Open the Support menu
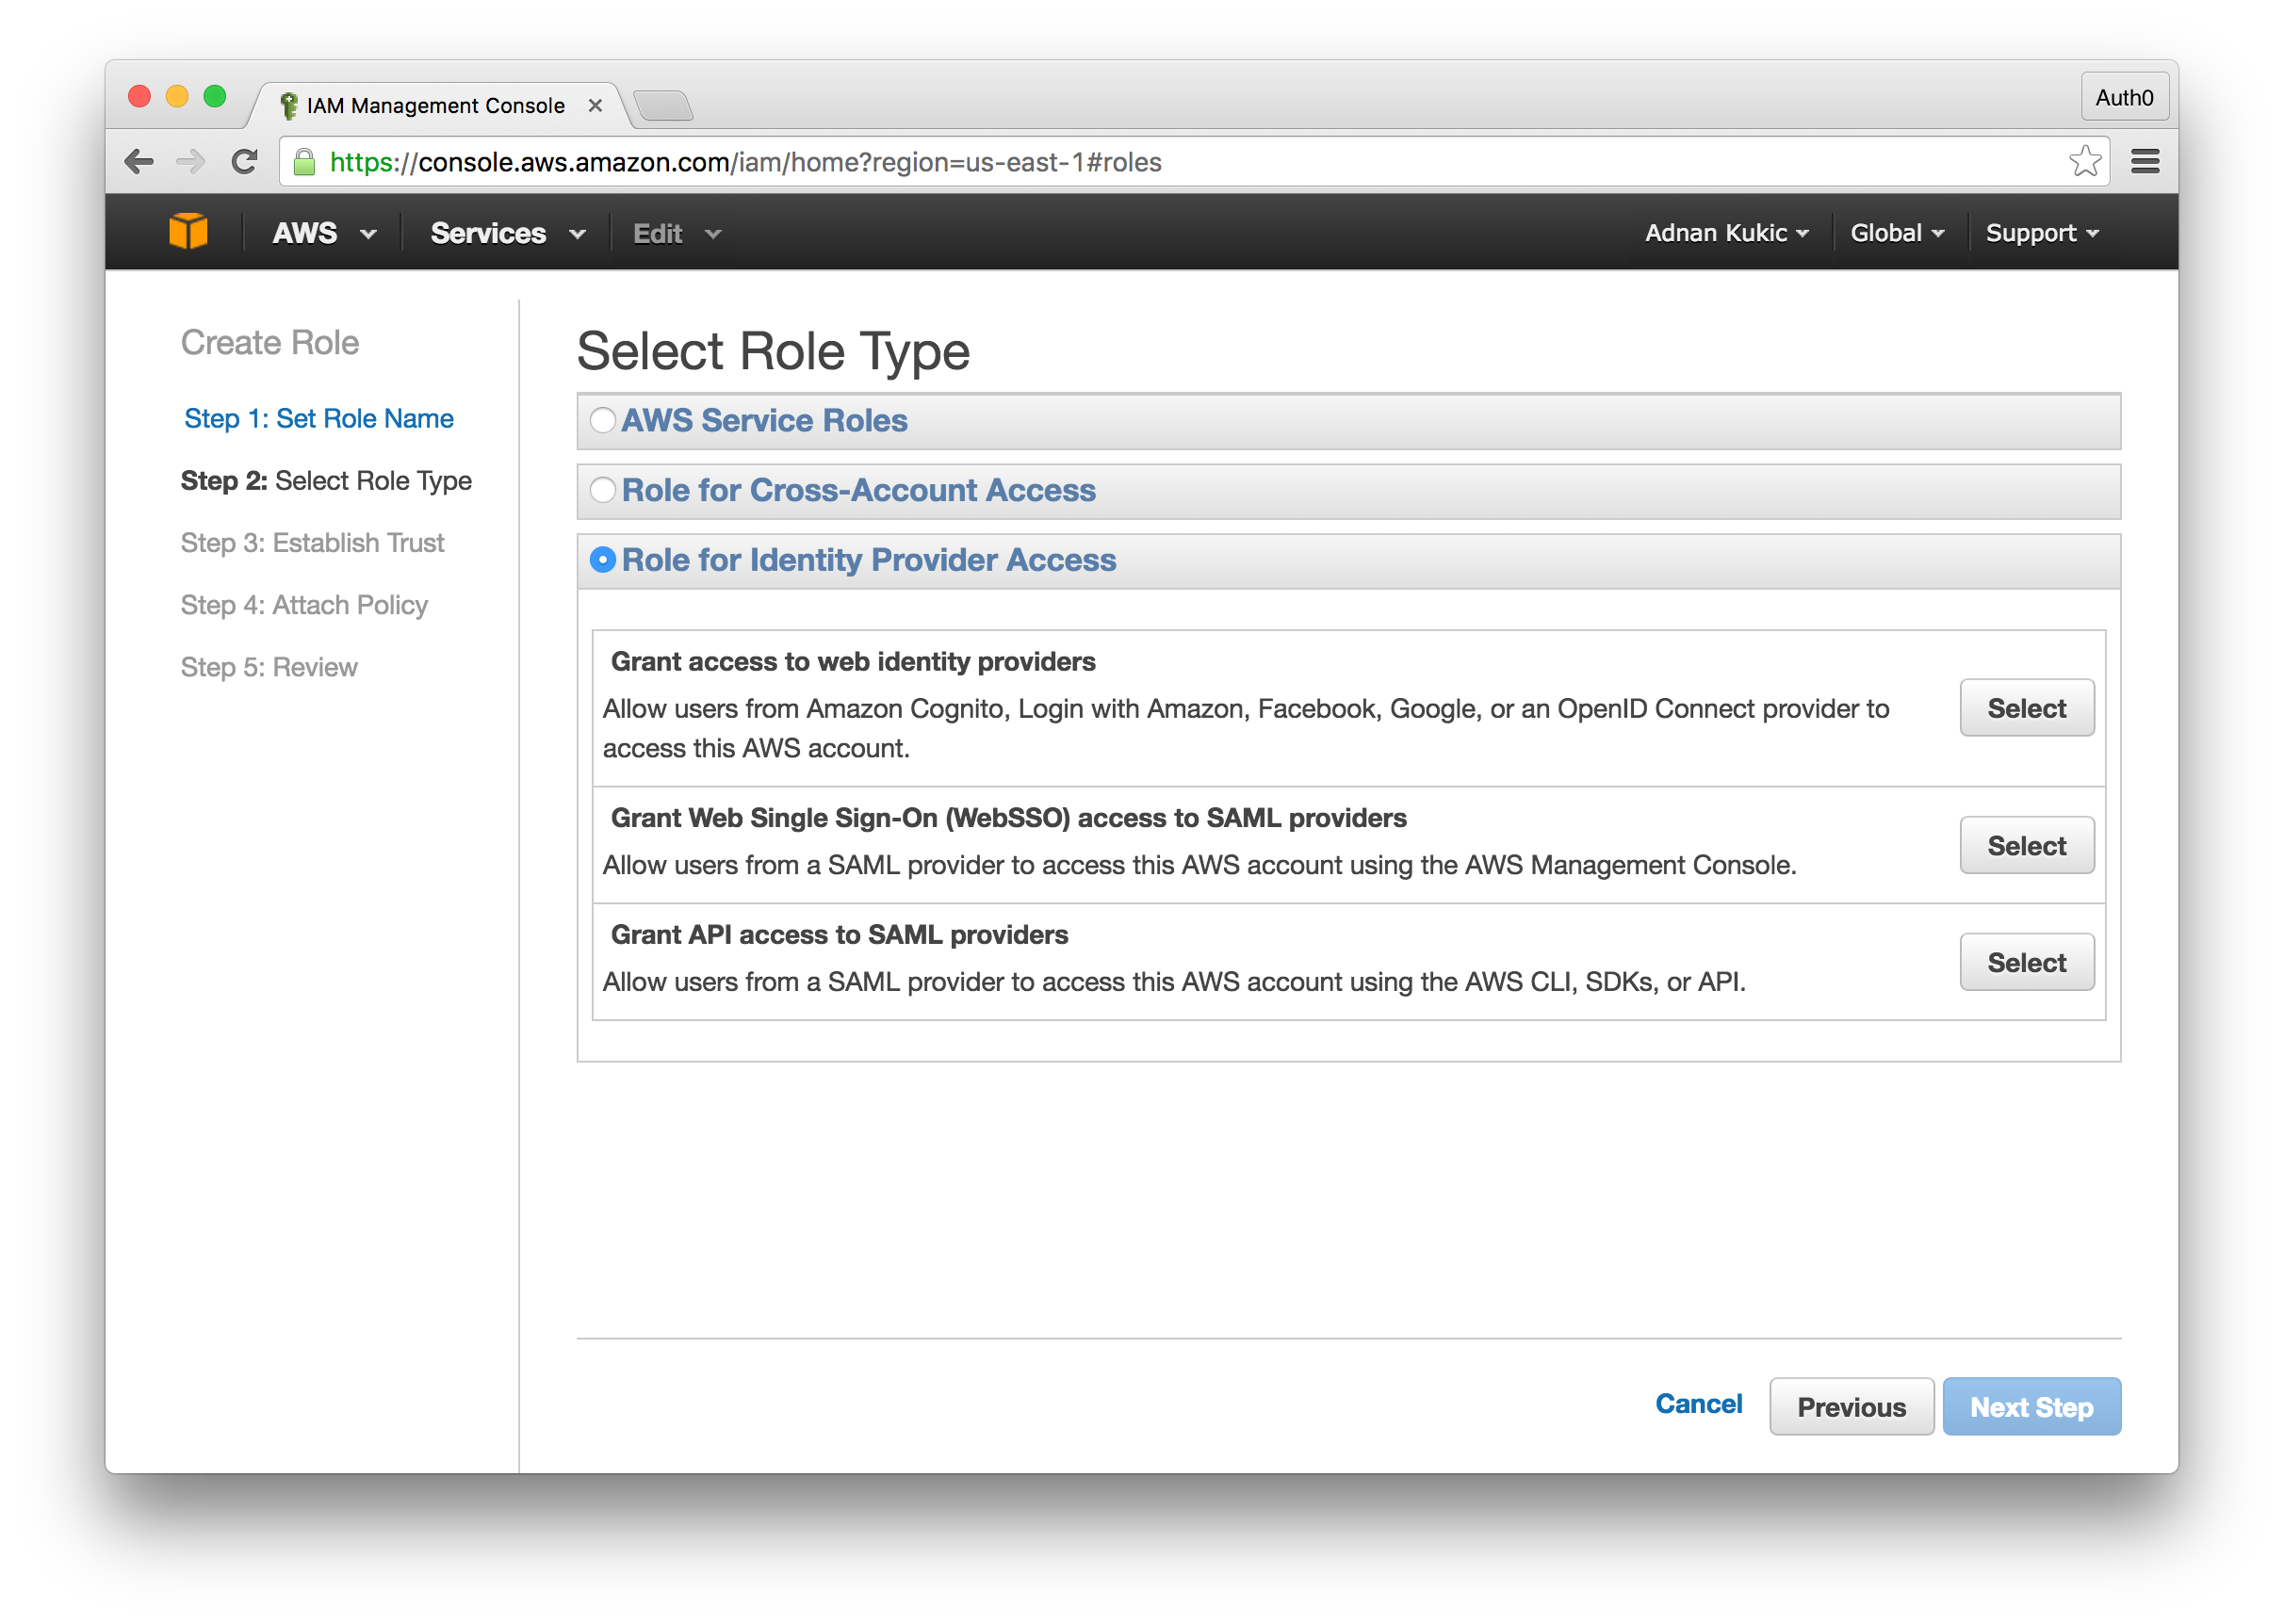The width and height of the screenshot is (2284, 1624). coord(2041,233)
